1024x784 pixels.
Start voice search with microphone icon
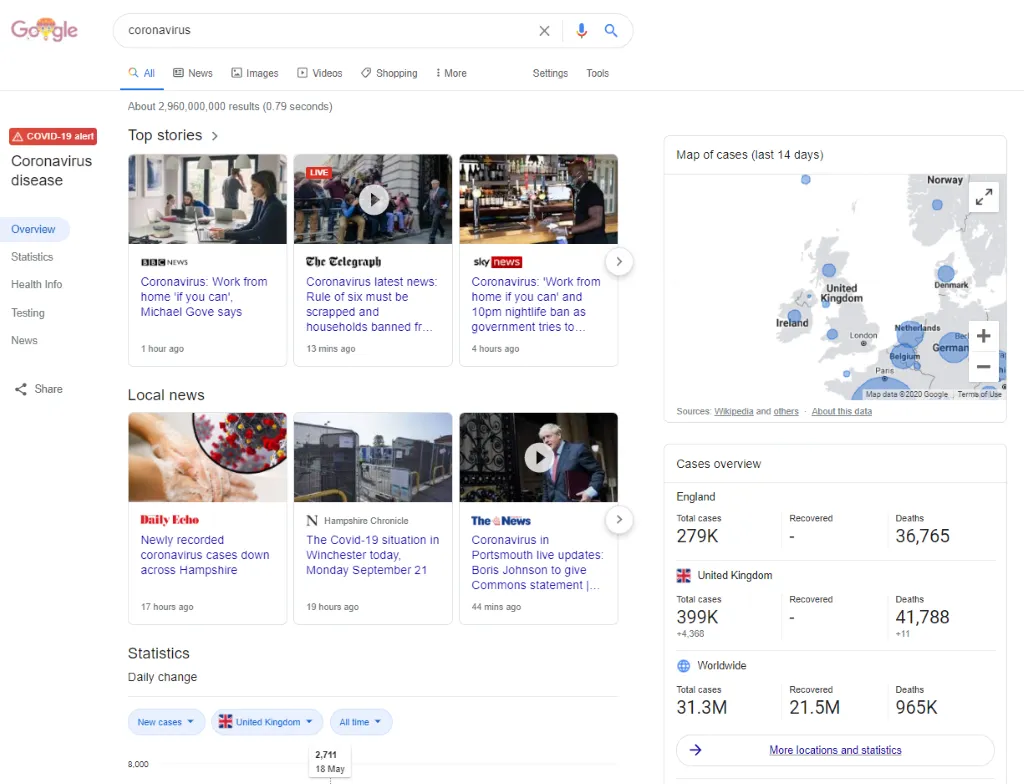pyautogui.click(x=581, y=31)
